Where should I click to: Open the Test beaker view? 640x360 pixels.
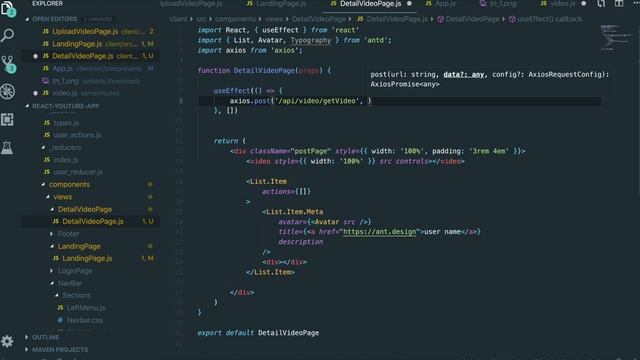click(x=7, y=148)
